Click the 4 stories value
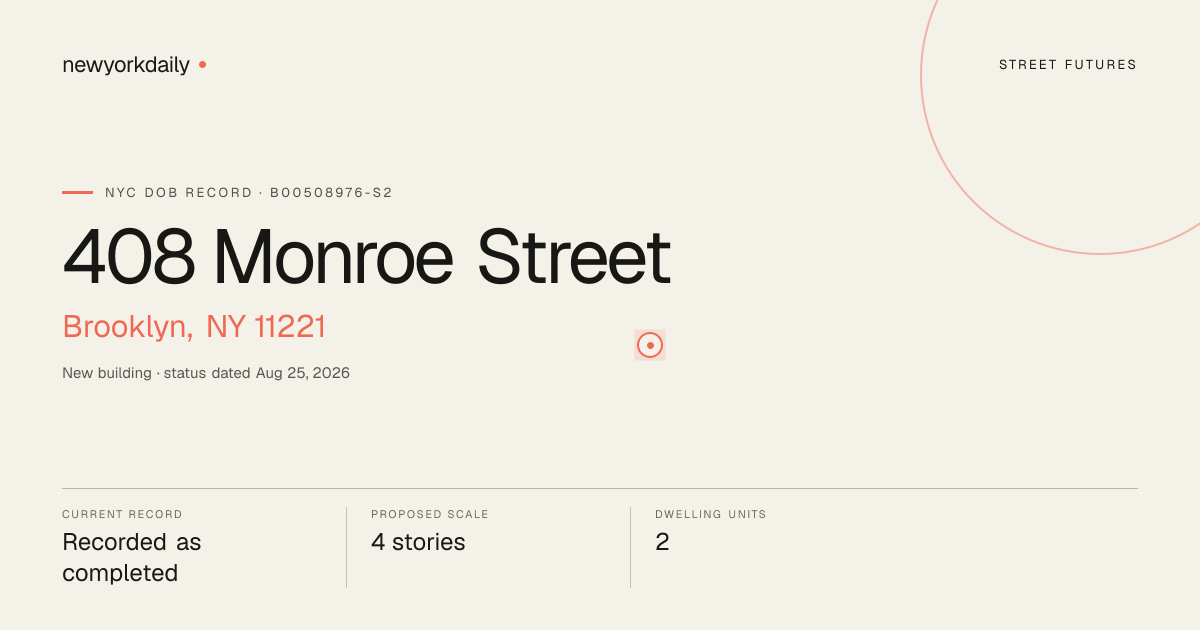This screenshot has height=630, width=1200. click(x=418, y=542)
